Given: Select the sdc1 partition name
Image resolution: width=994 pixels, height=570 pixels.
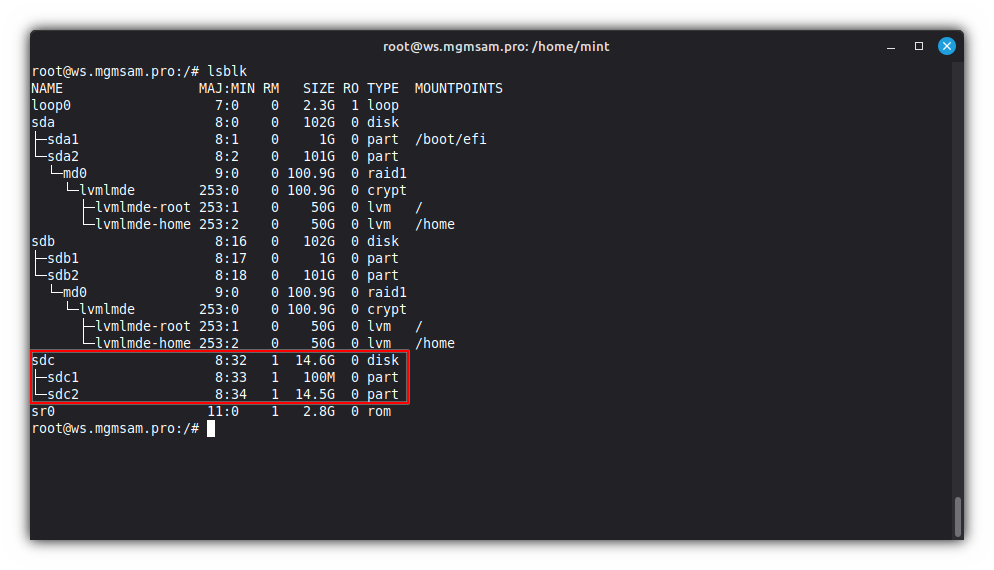Looking at the screenshot, I should click(x=62, y=377).
